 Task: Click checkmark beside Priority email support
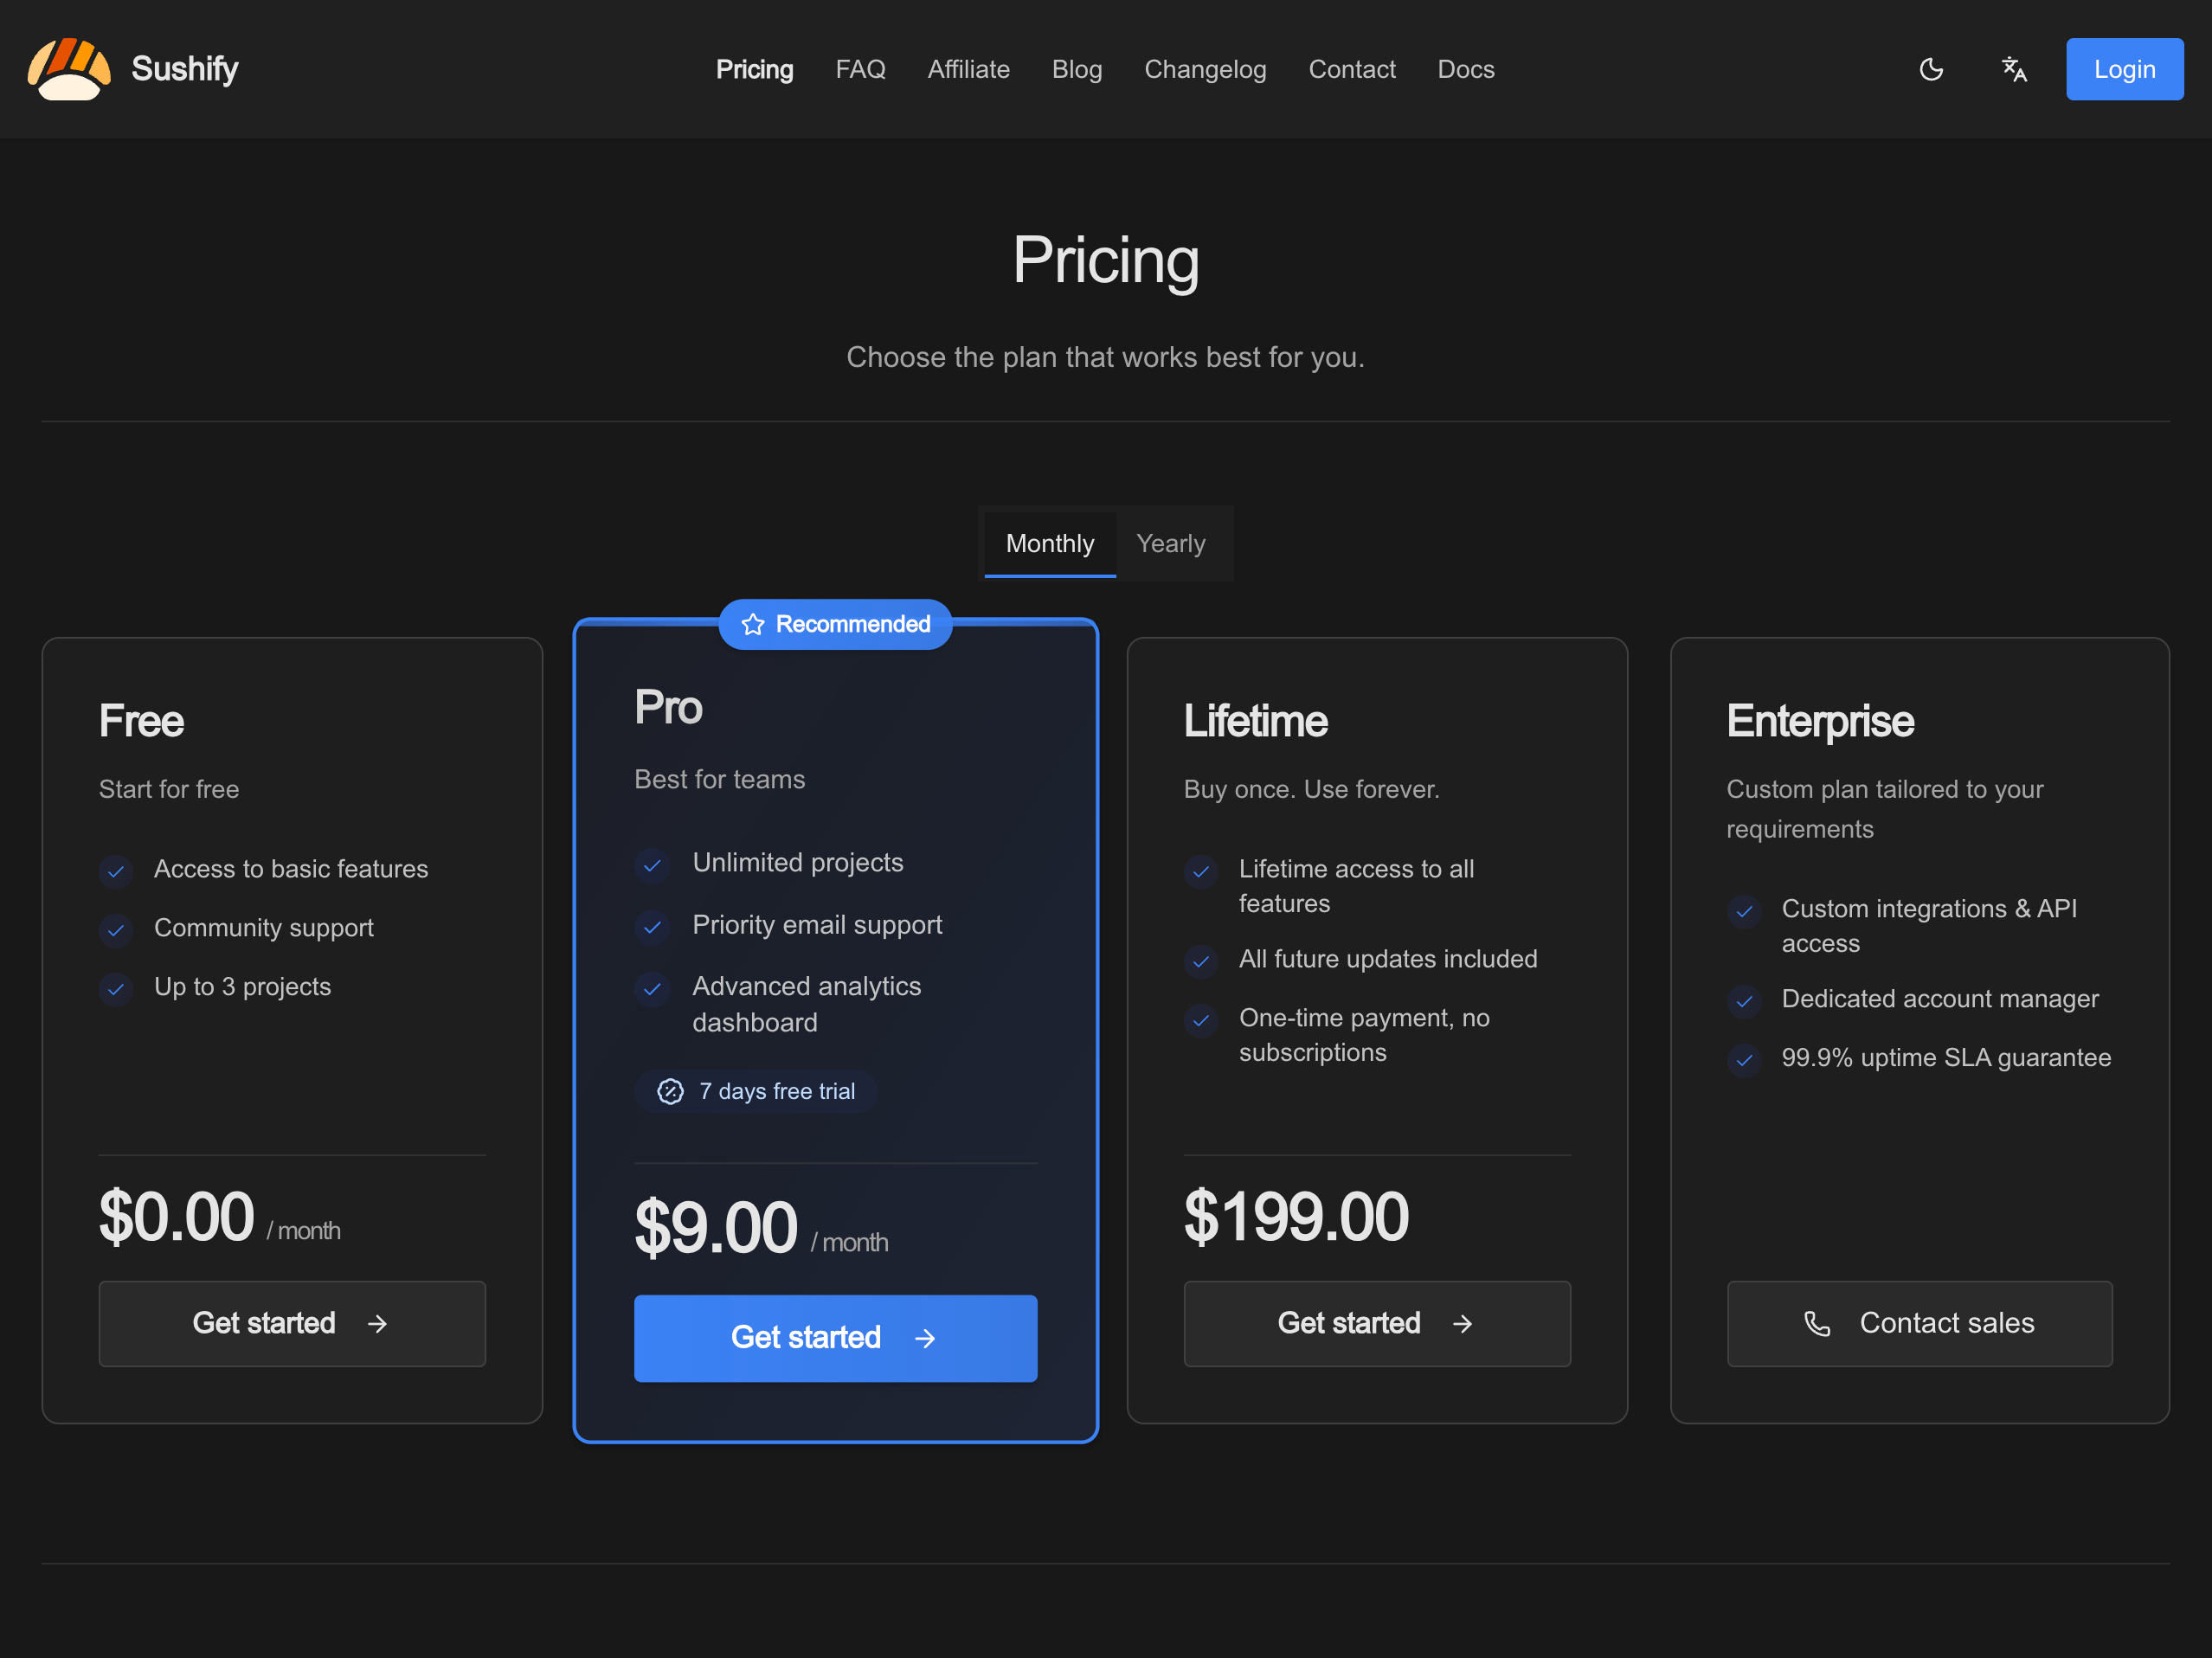[652, 927]
